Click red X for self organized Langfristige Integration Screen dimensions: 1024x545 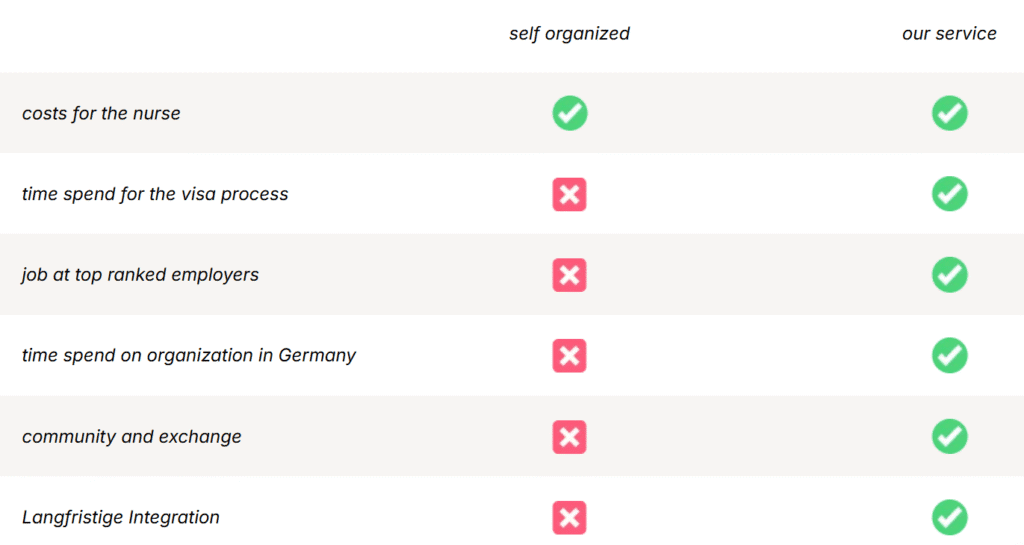570,518
